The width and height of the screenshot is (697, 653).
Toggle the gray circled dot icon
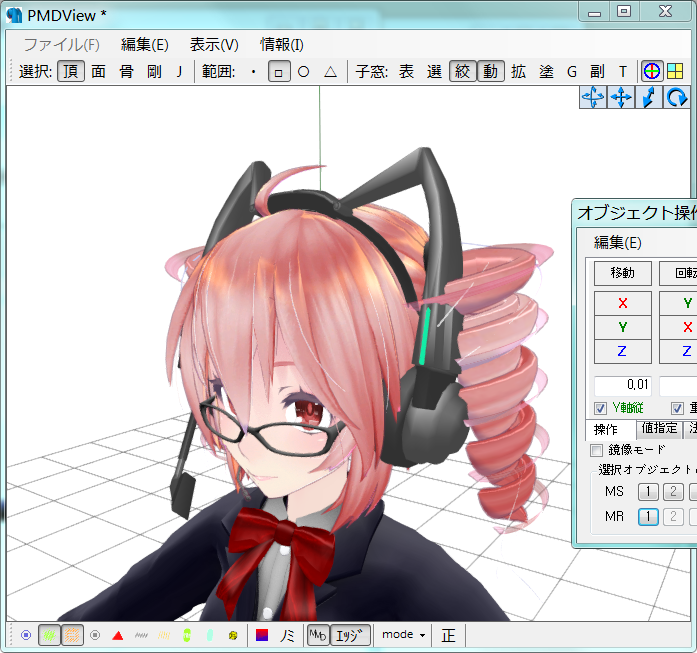(95, 635)
